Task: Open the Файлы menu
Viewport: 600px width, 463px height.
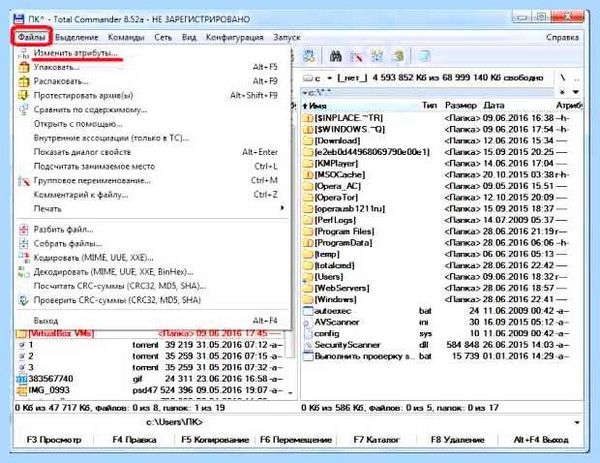Action: 32,37
